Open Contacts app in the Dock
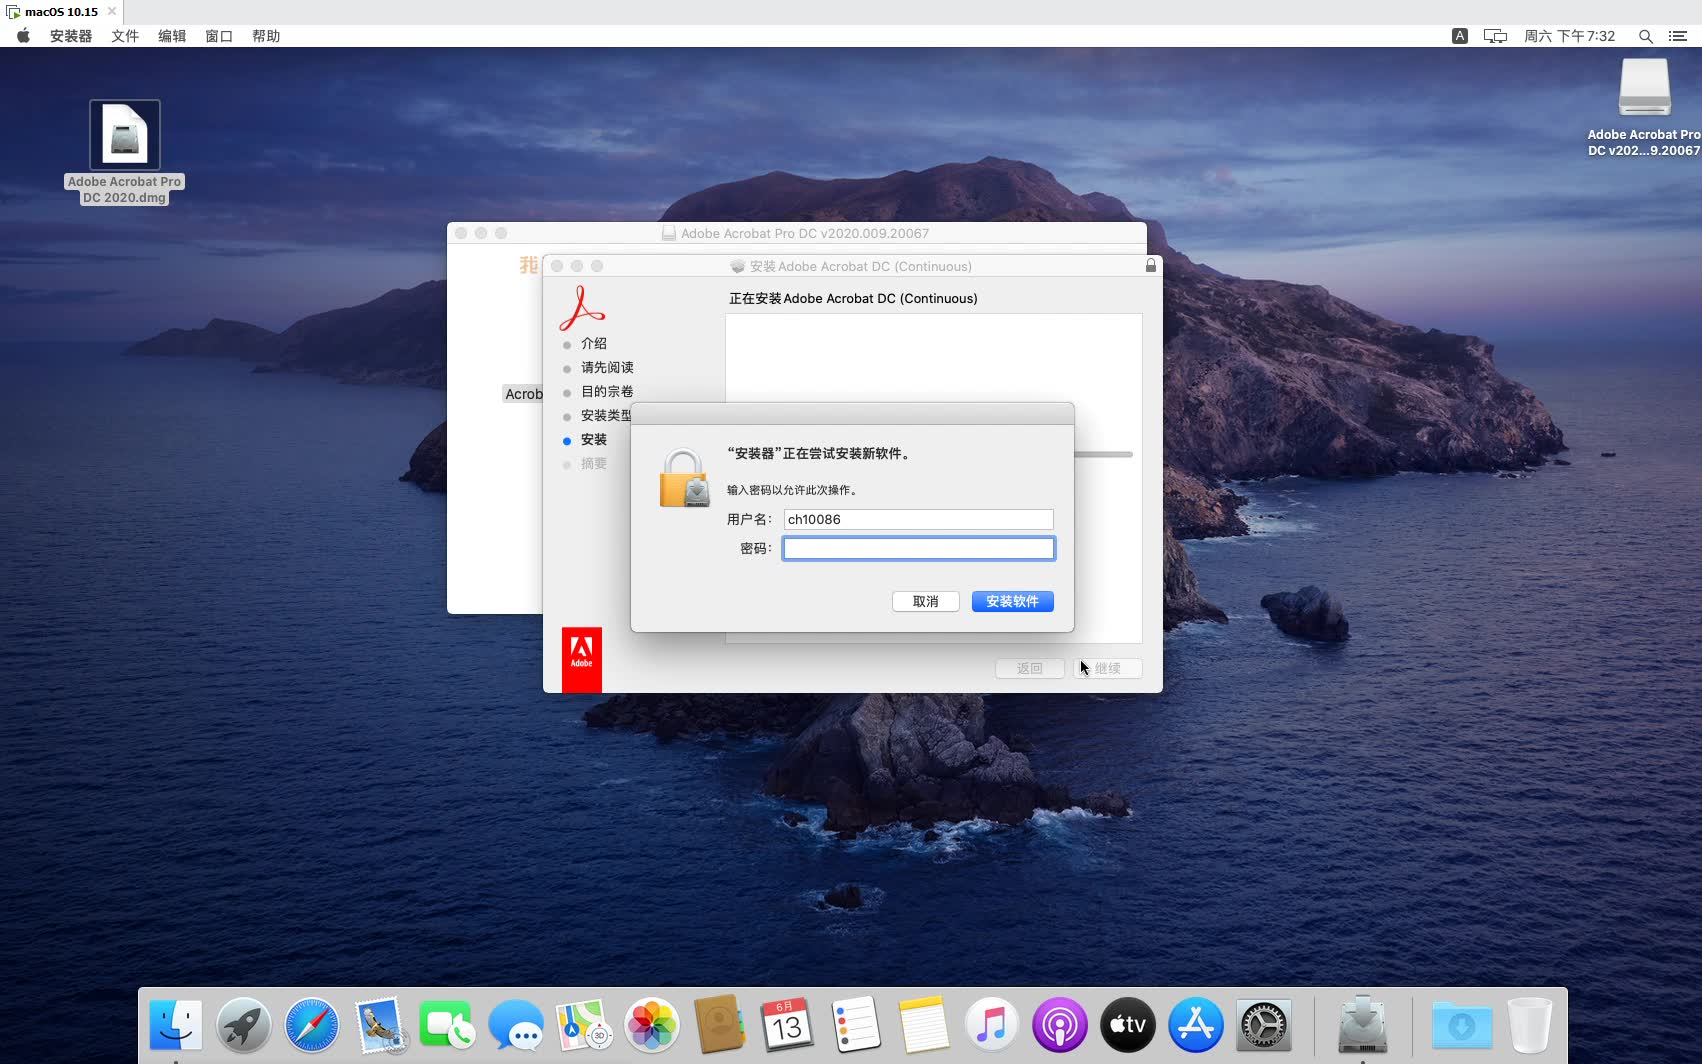This screenshot has height=1064, width=1702. click(720, 1025)
